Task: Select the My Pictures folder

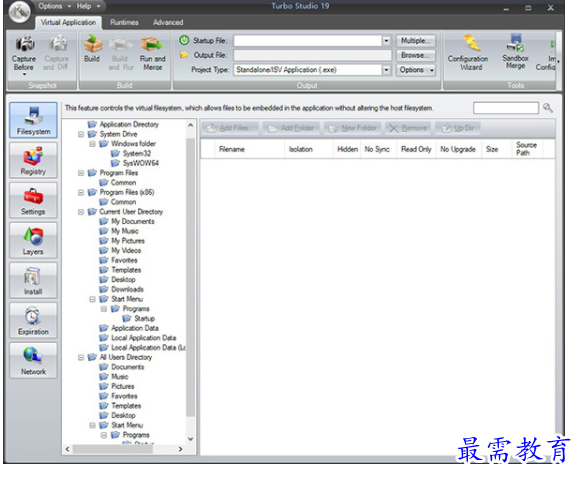Action: point(128,241)
